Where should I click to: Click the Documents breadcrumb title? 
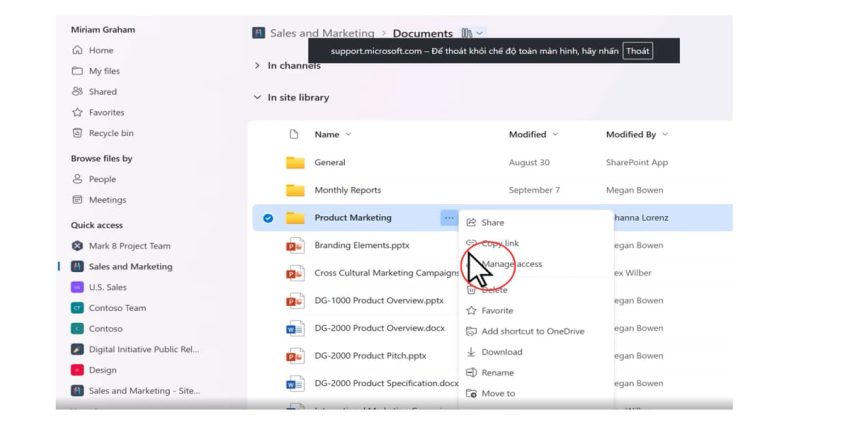(x=422, y=34)
